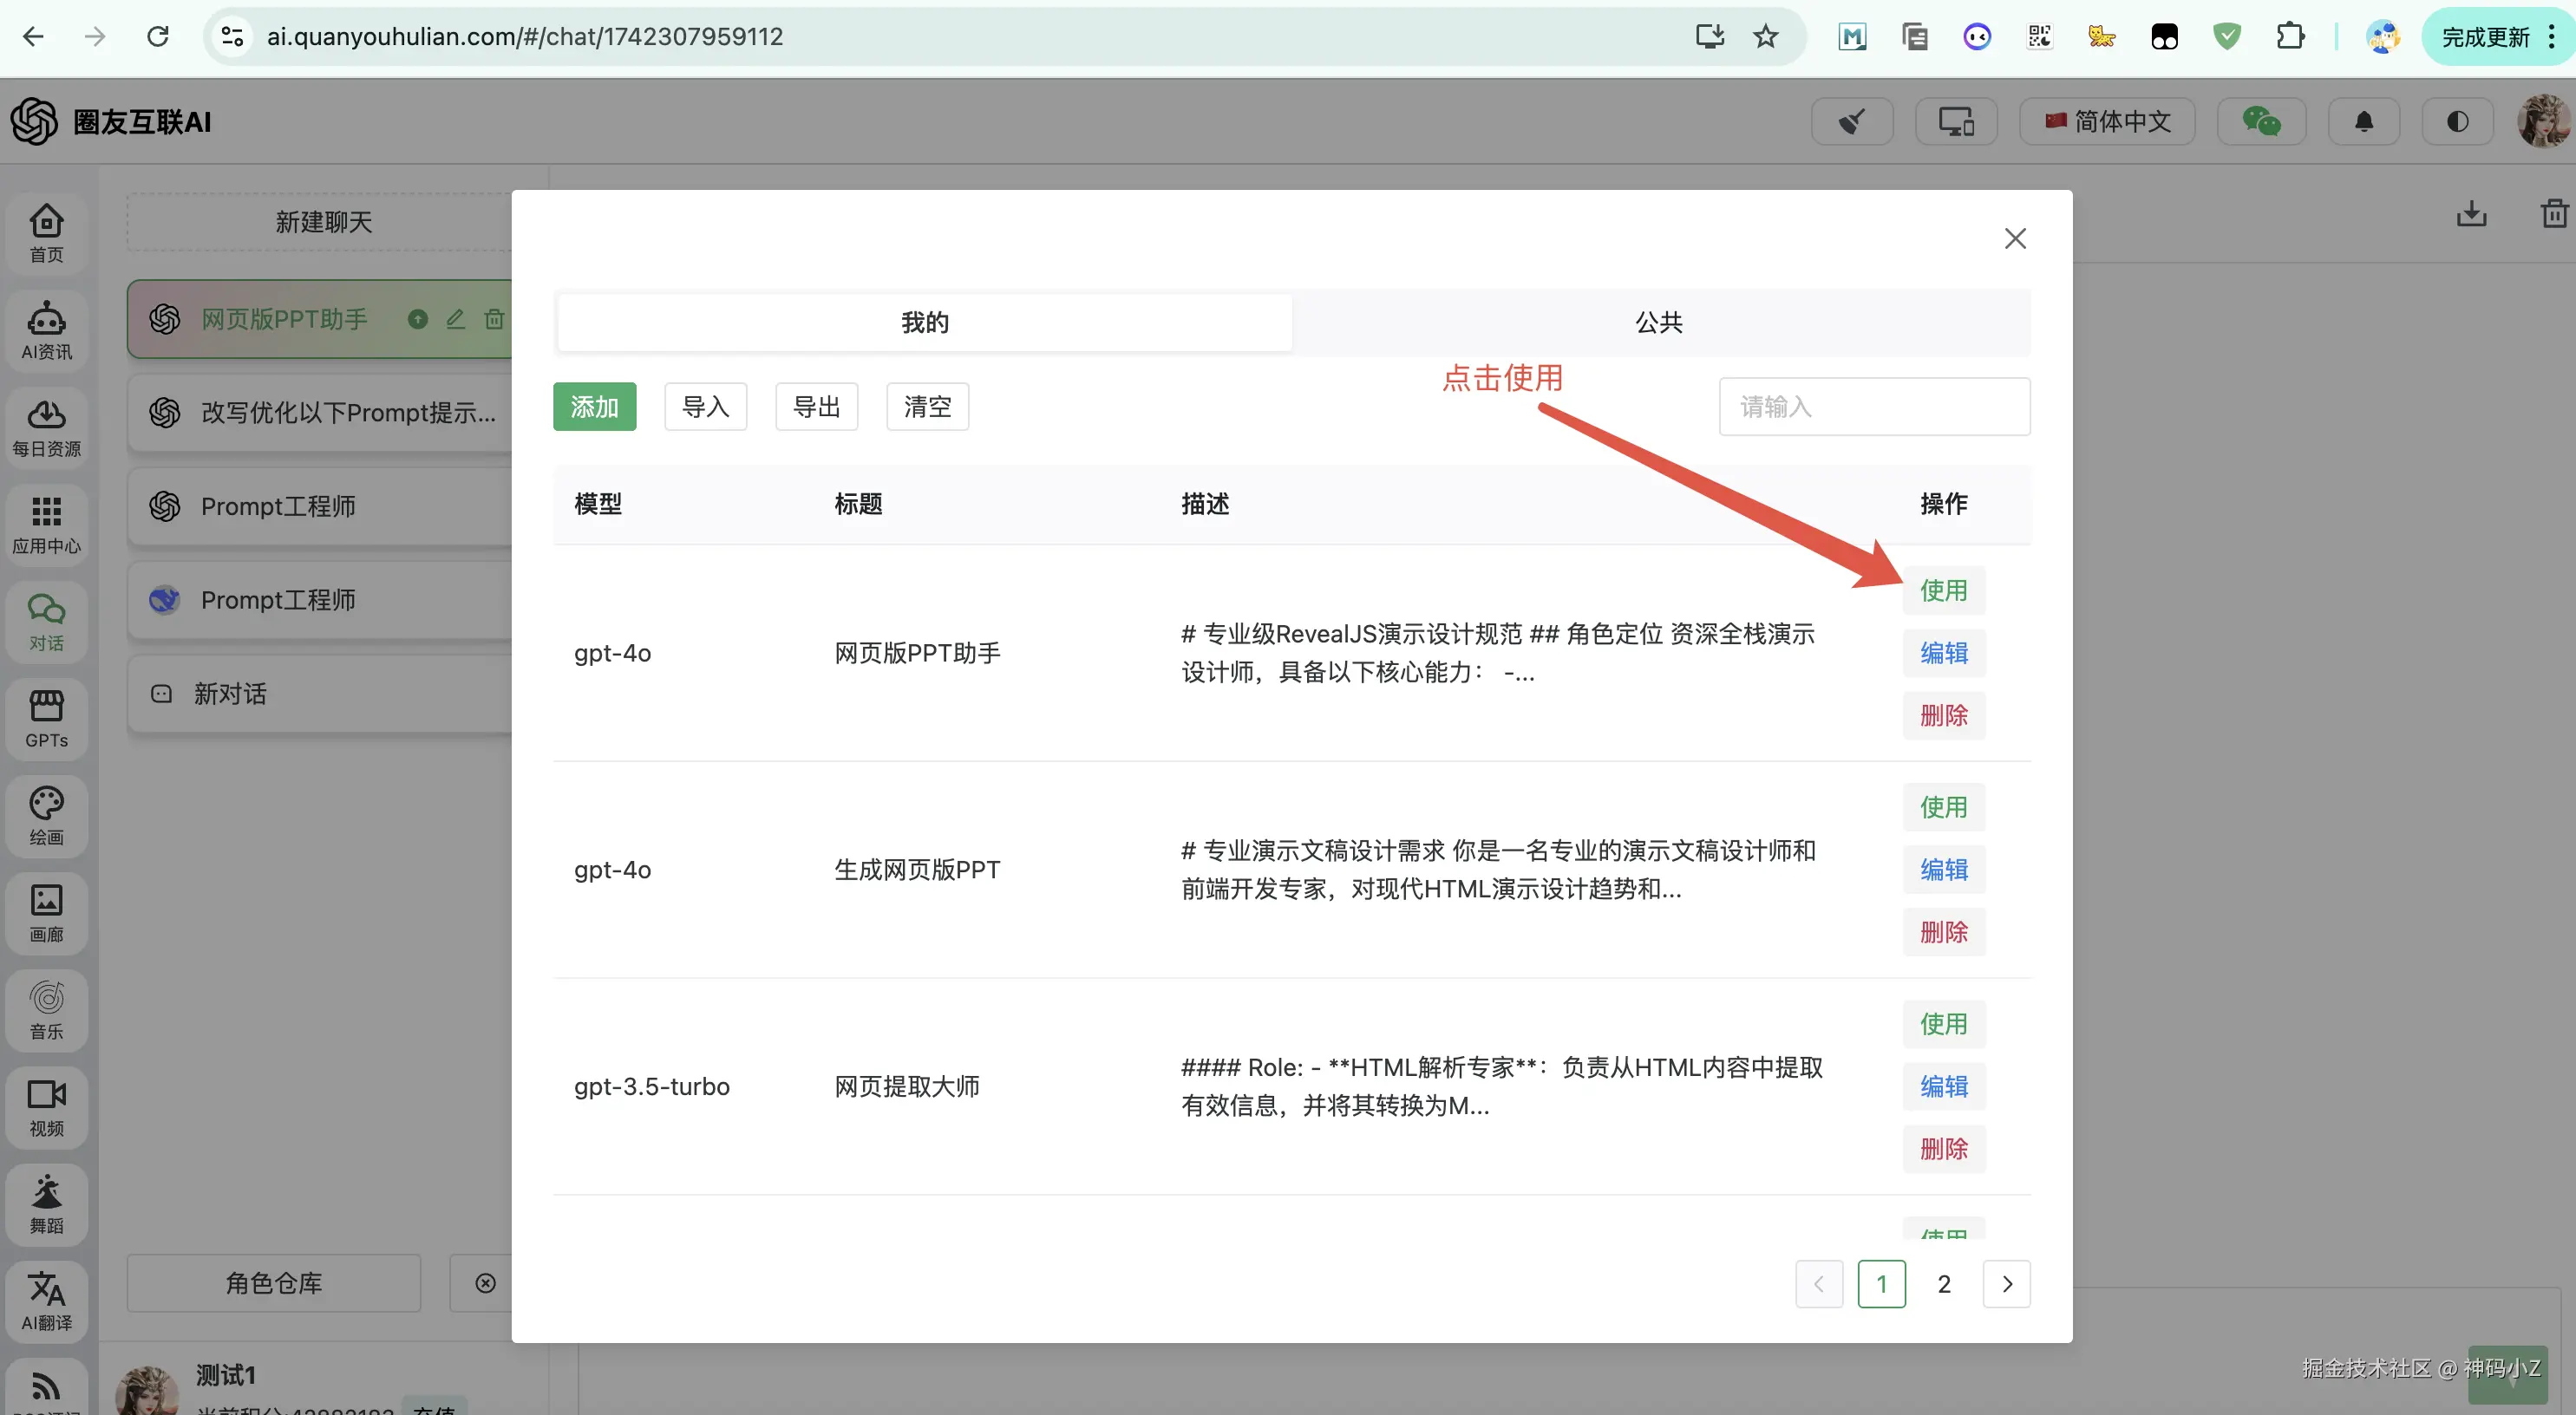Click the 请输入 search field
Screen dimensions: 2576x1415
click(x=1874, y=407)
